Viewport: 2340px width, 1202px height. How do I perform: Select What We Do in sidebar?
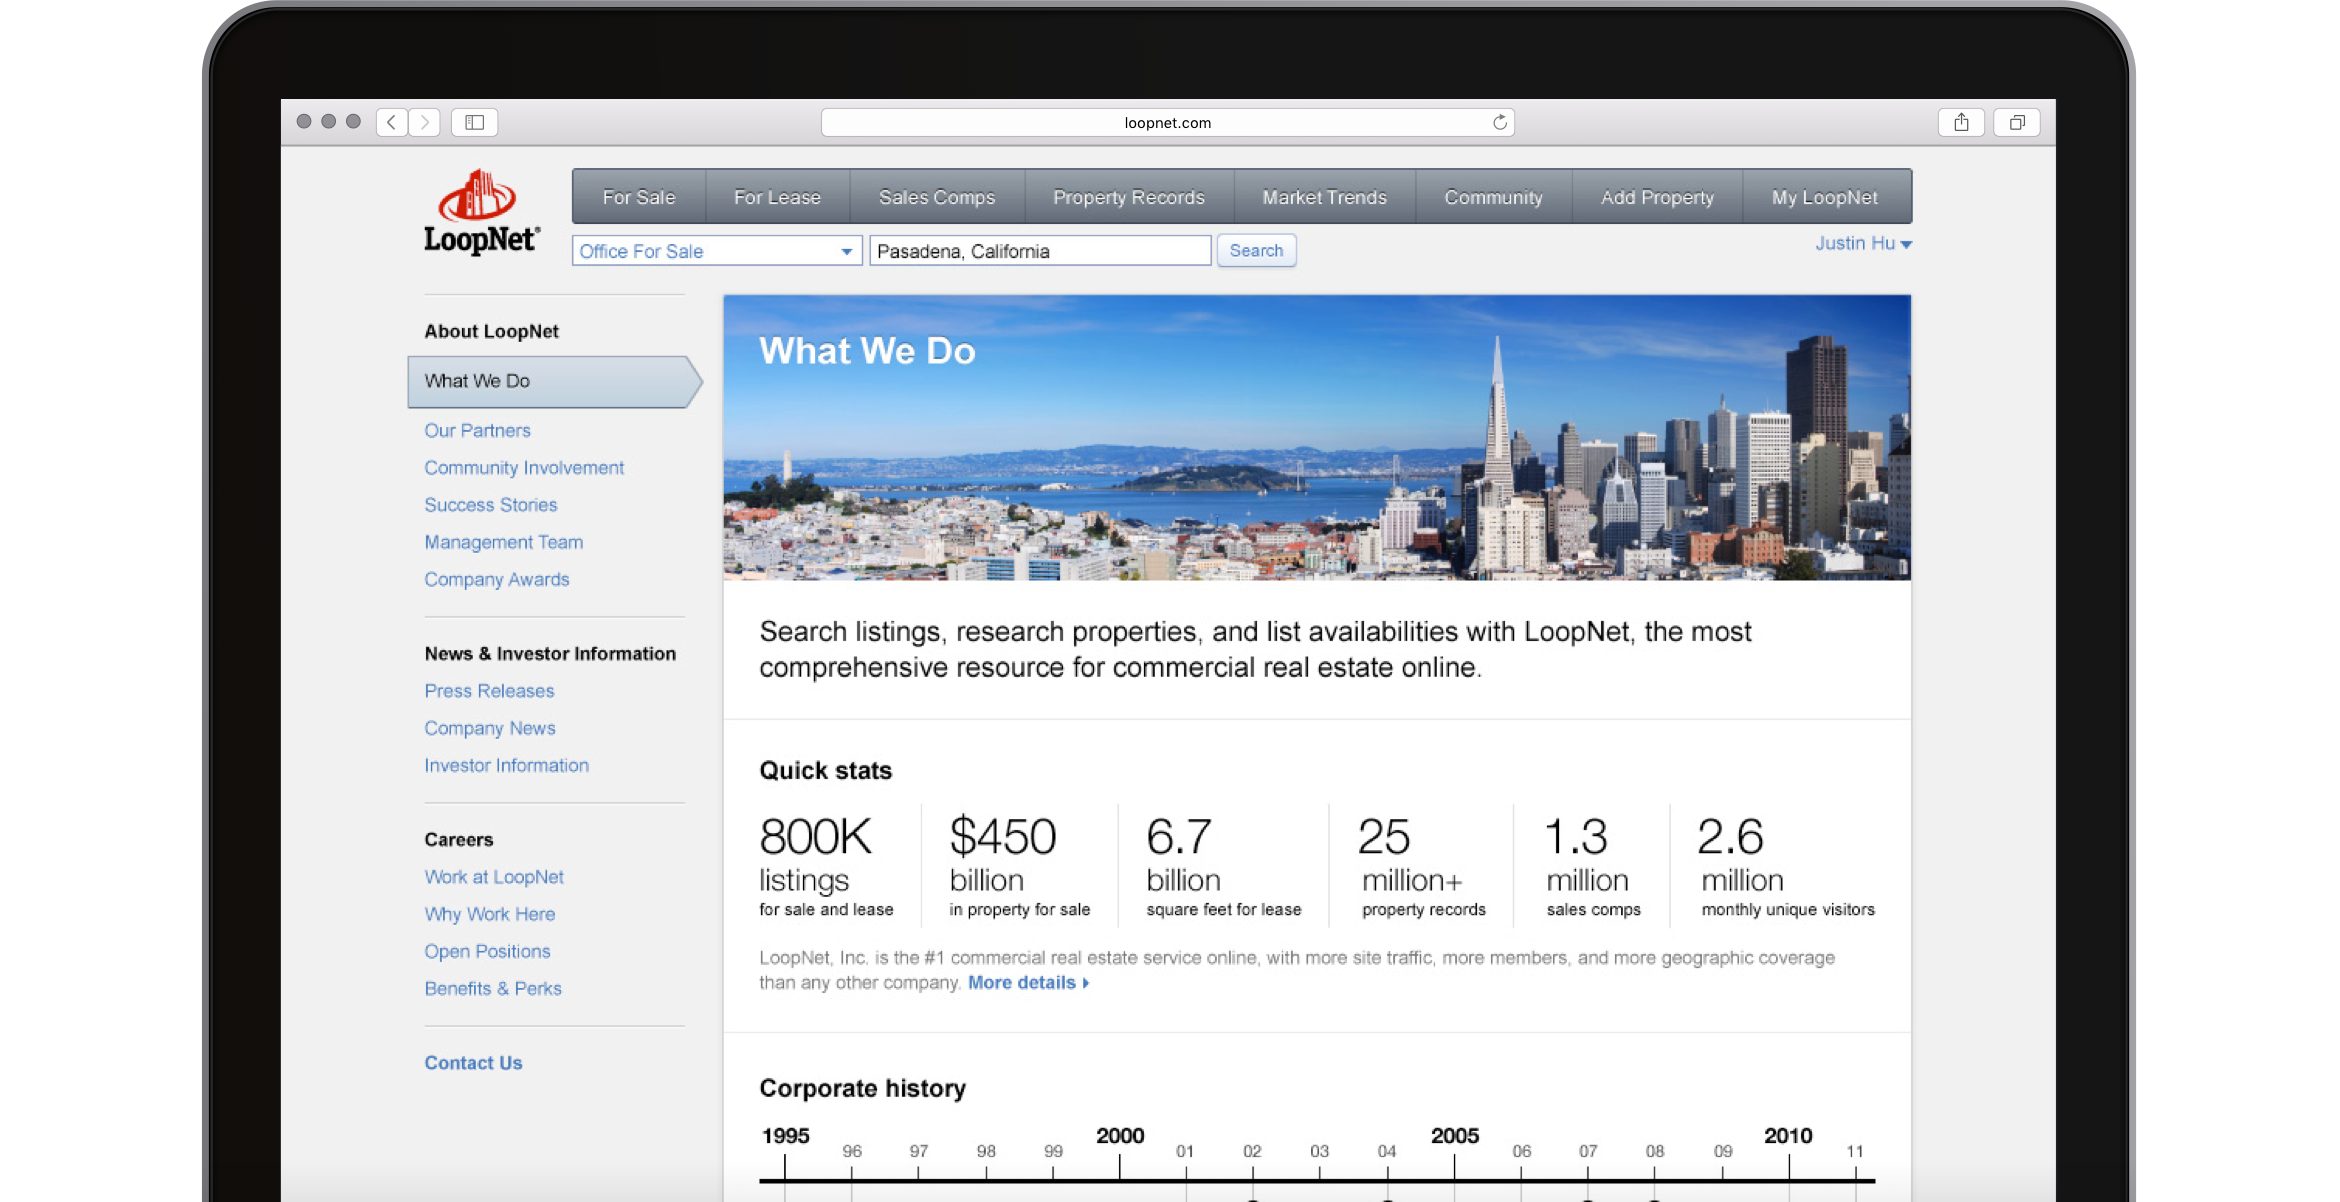click(x=553, y=381)
